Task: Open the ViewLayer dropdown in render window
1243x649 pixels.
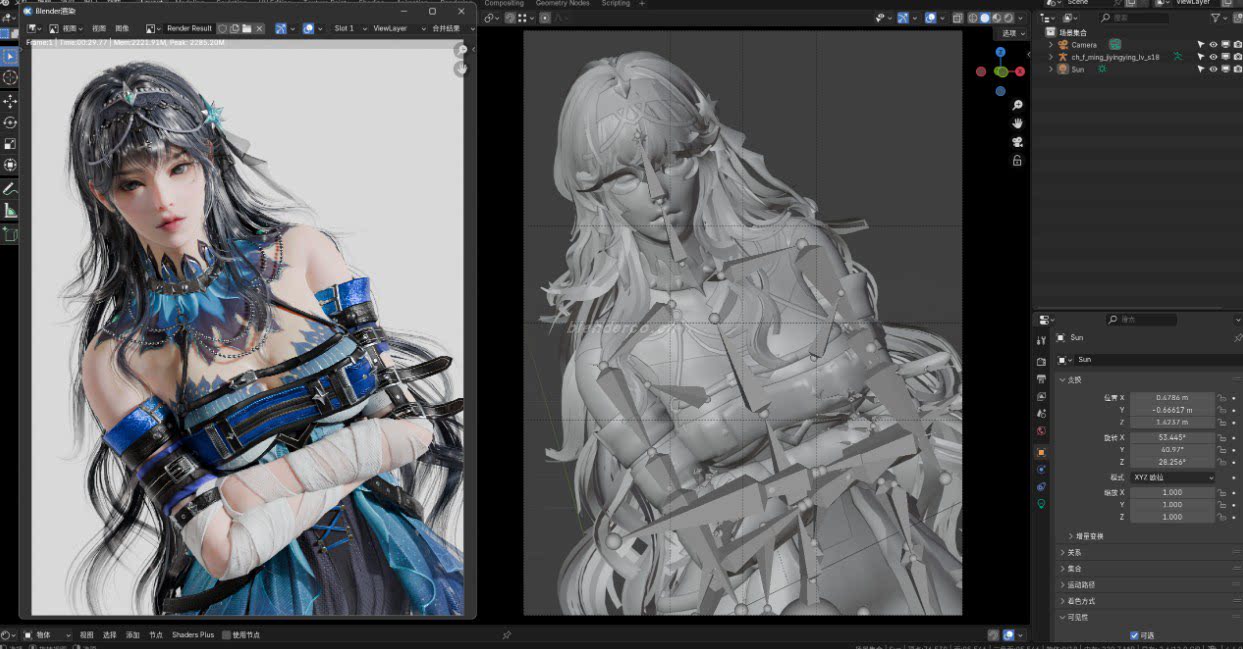Action: click(398, 28)
